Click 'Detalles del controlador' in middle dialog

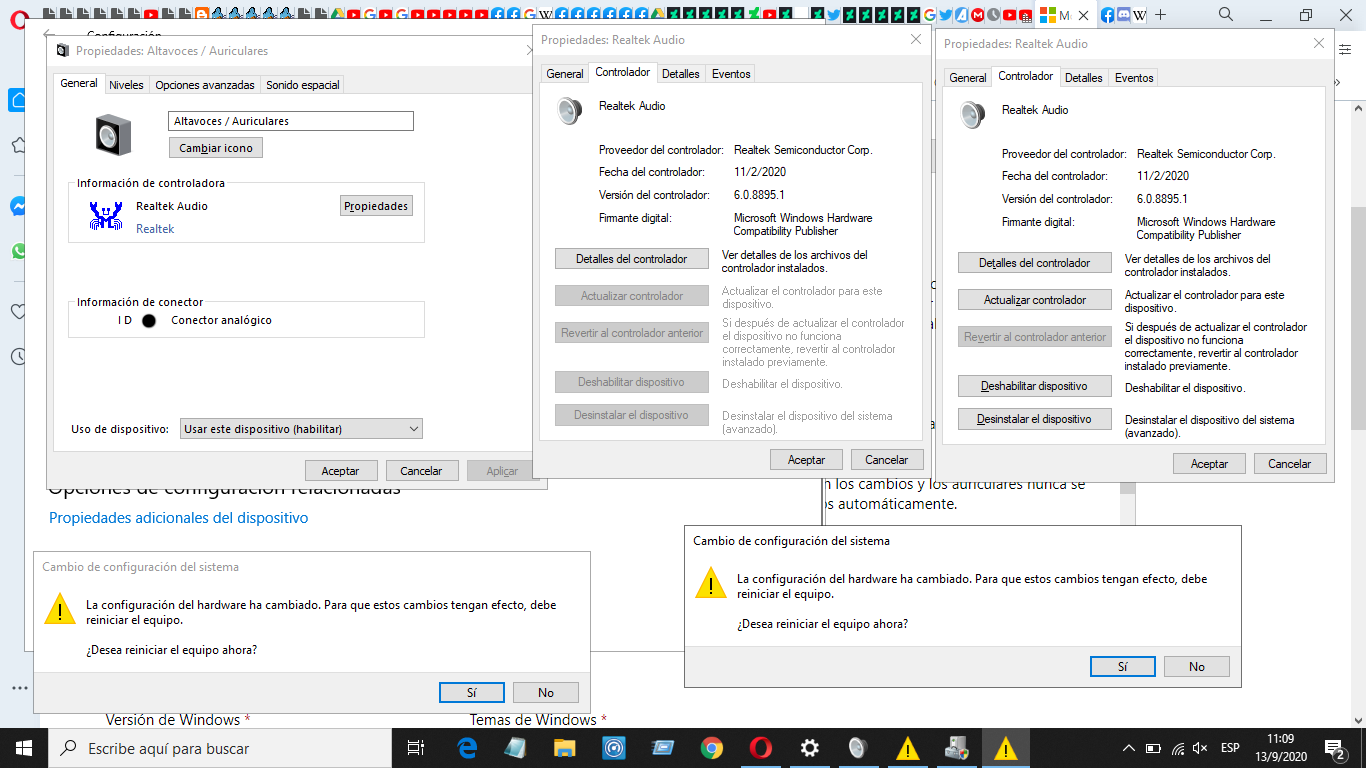[x=632, y=259]
